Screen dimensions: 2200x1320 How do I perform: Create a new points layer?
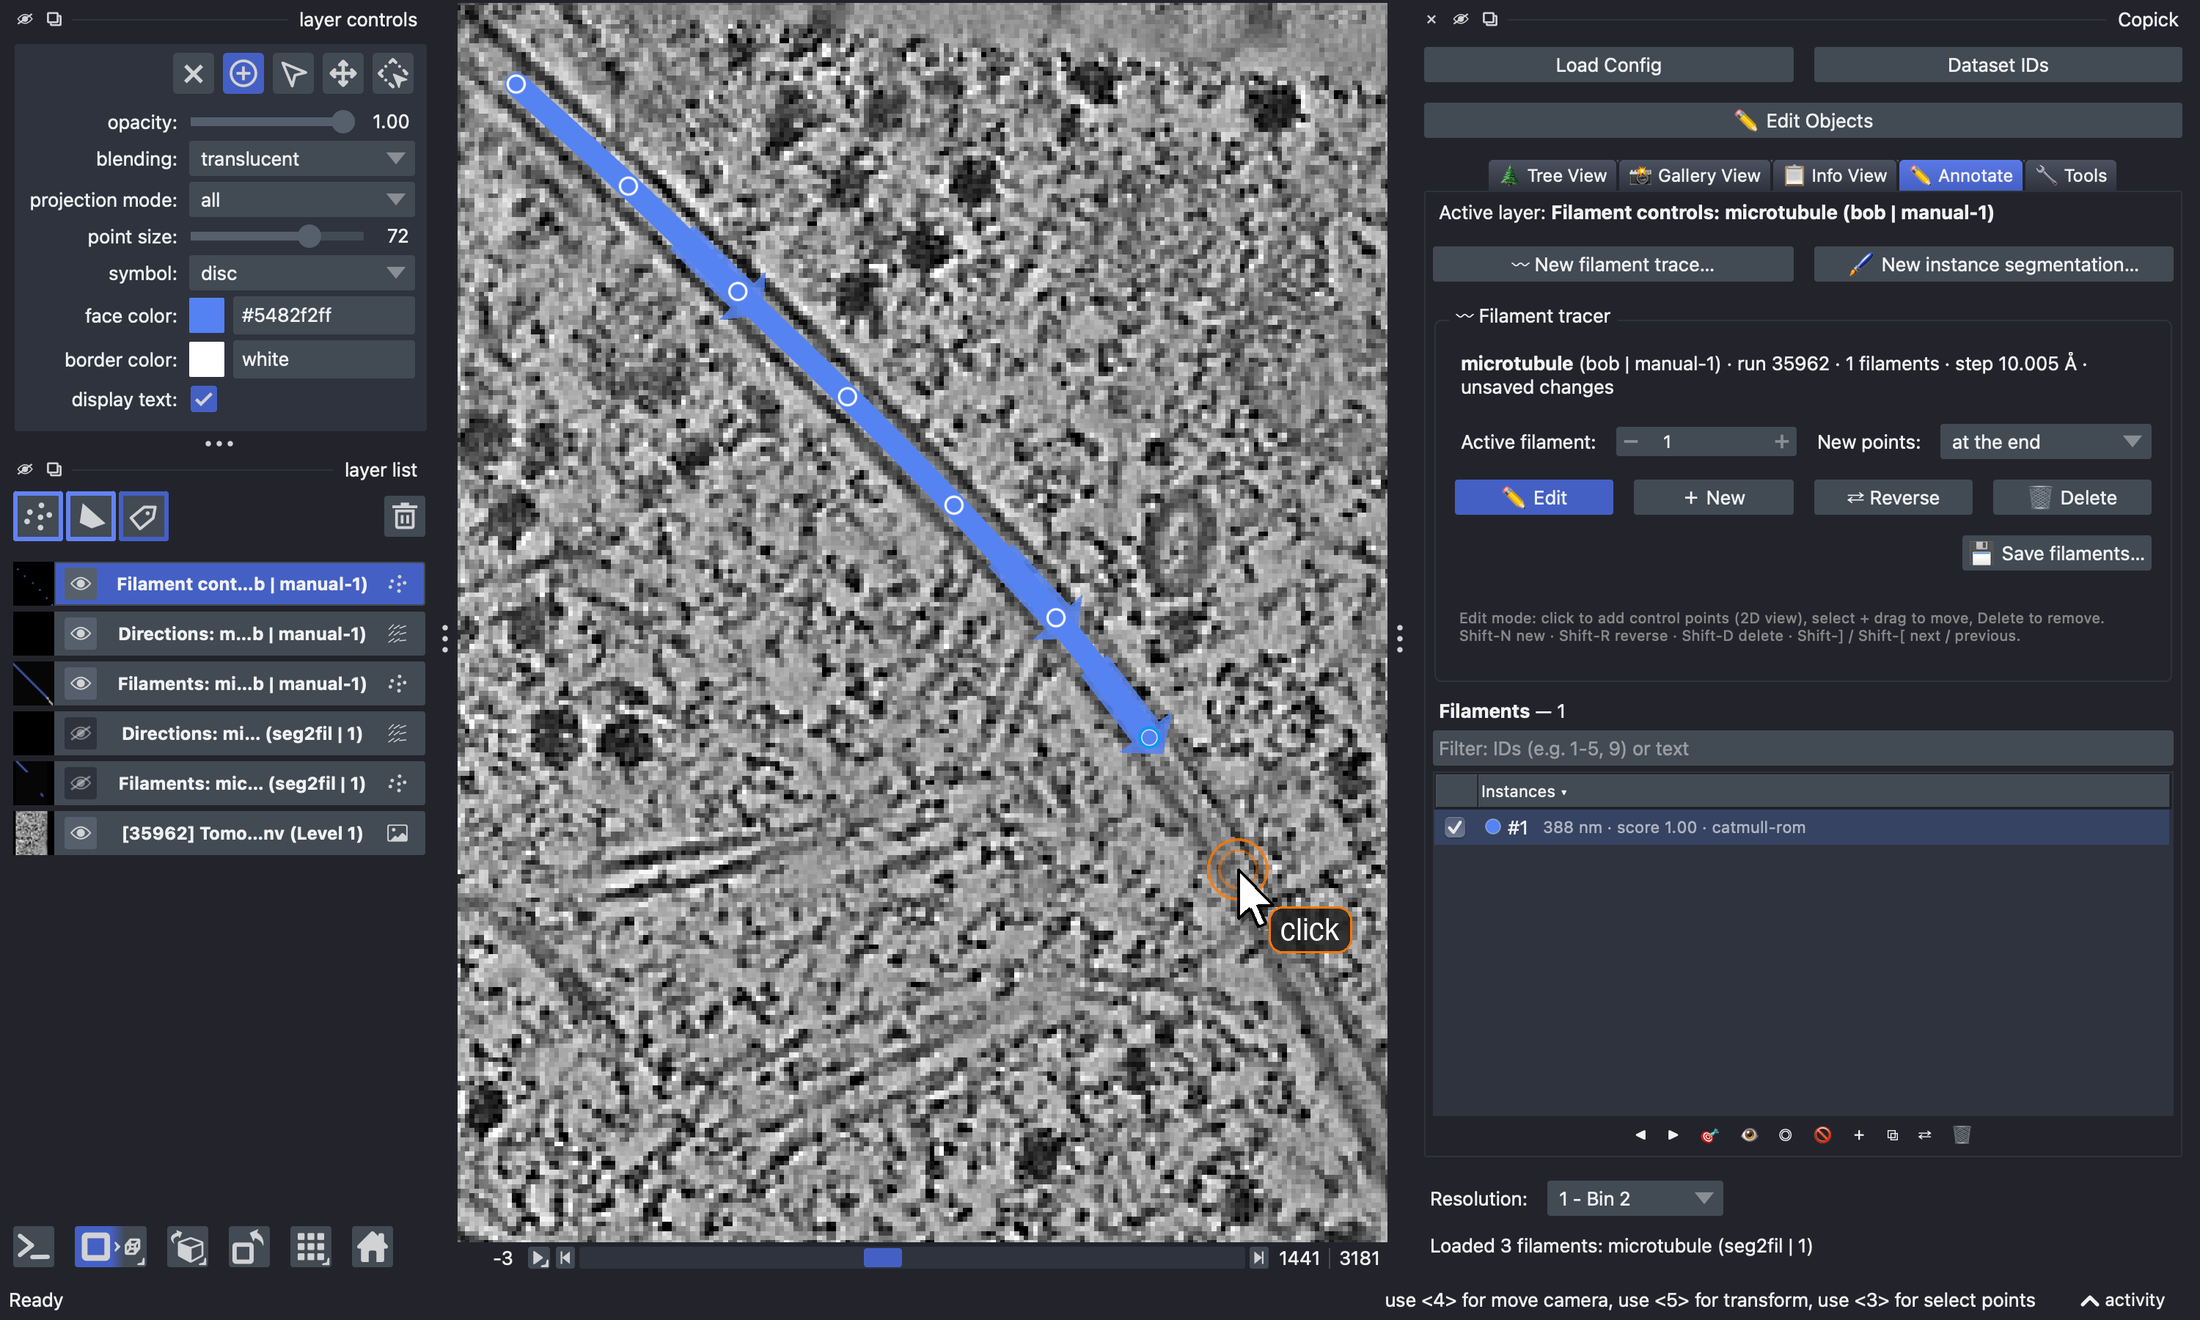38,517
